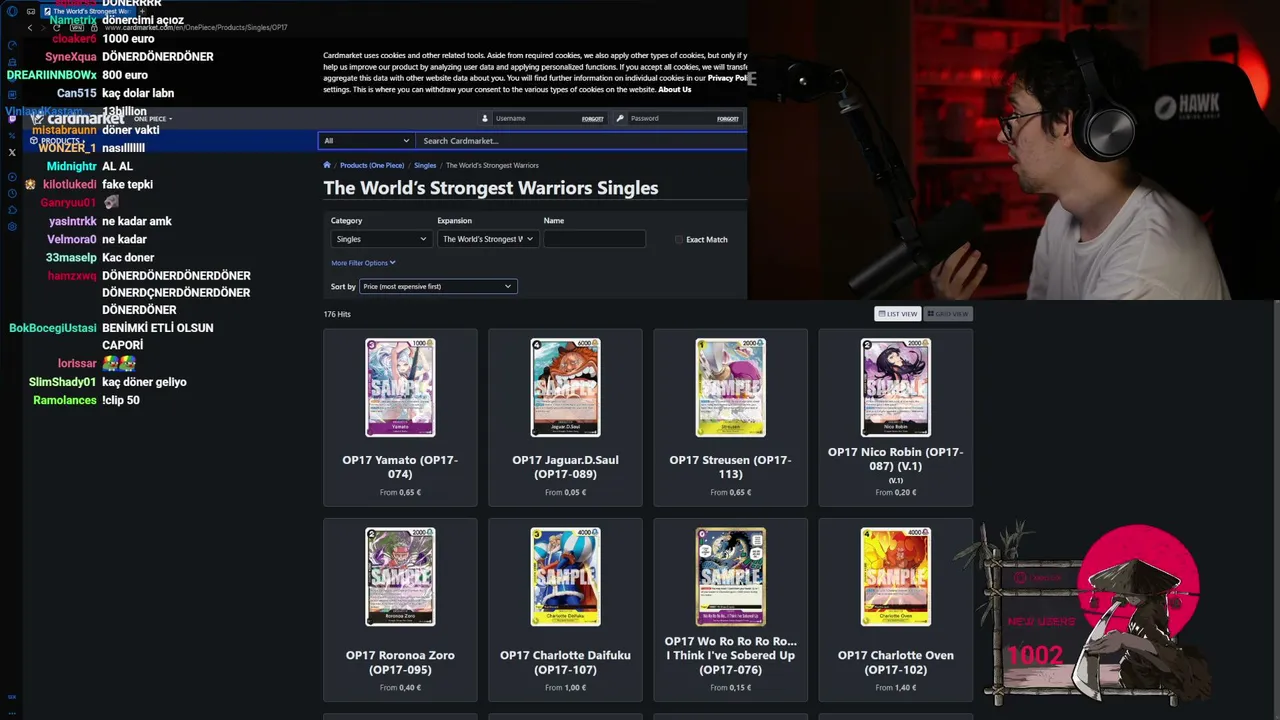1280x720 pixels.
Task: Open OP17 Nico Robin (OP17-087) title link
Action: [x=895, y=459]
